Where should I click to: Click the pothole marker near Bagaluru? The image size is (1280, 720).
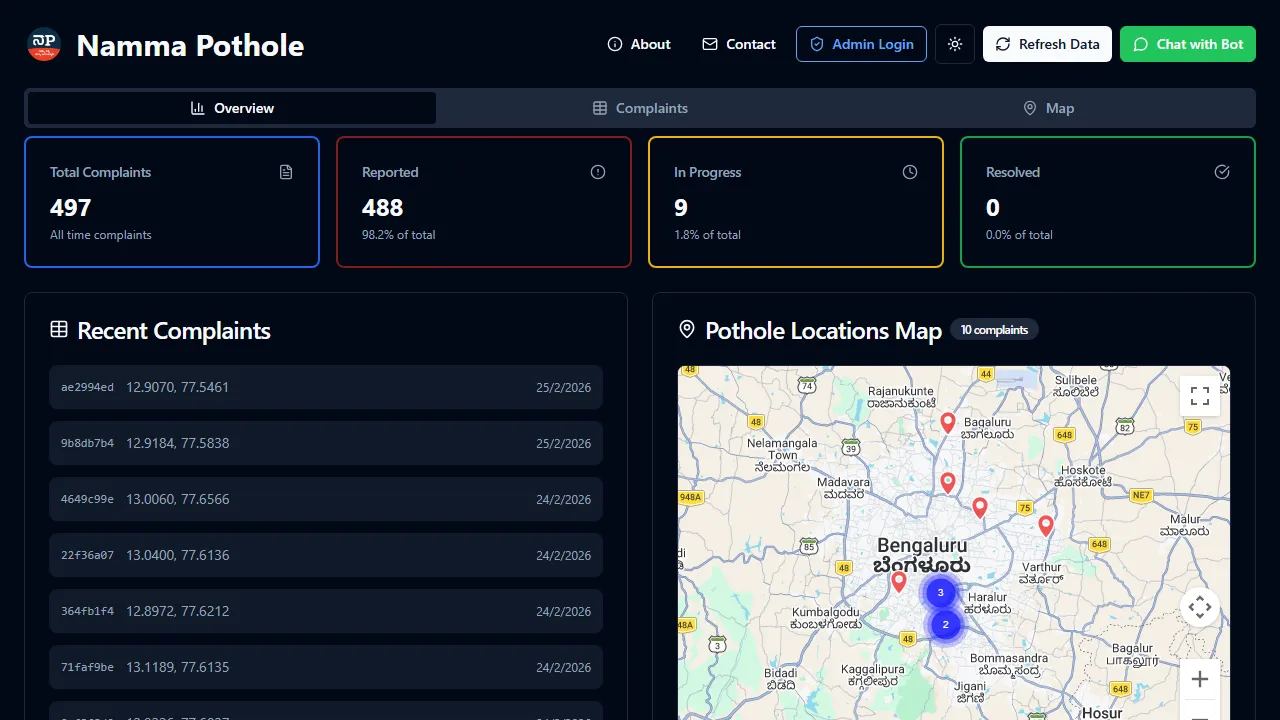(947, 423)
